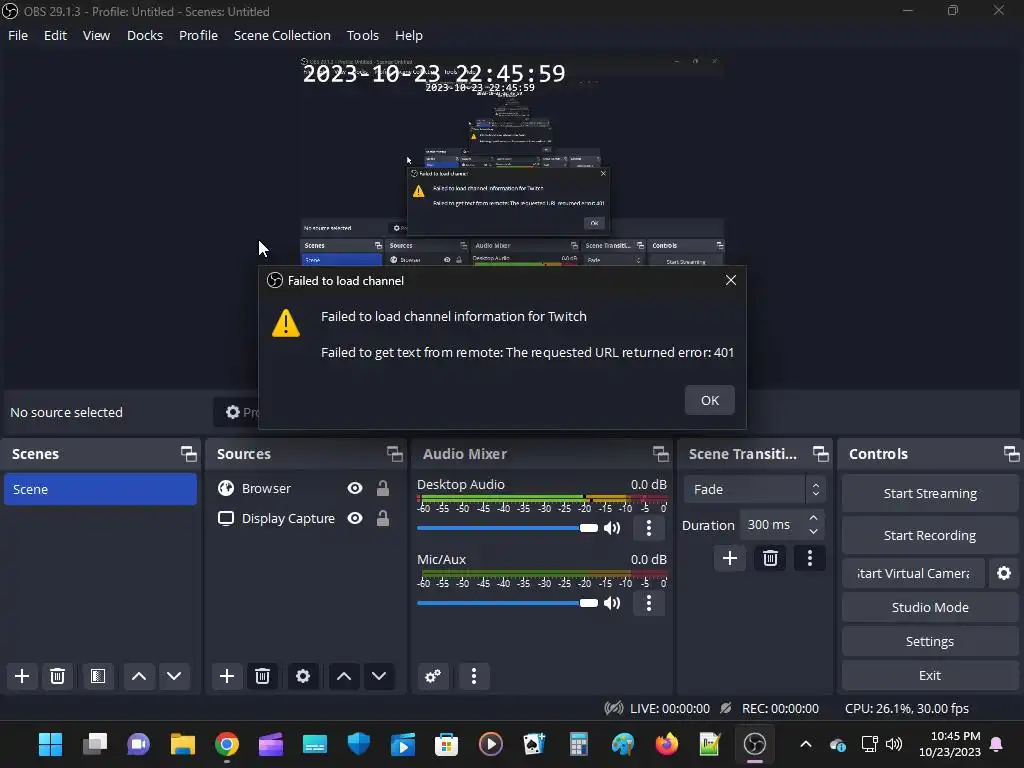Screen dimensions: 1024x768
Task: Lock the Browser source
Action: [x=383, y=488]
